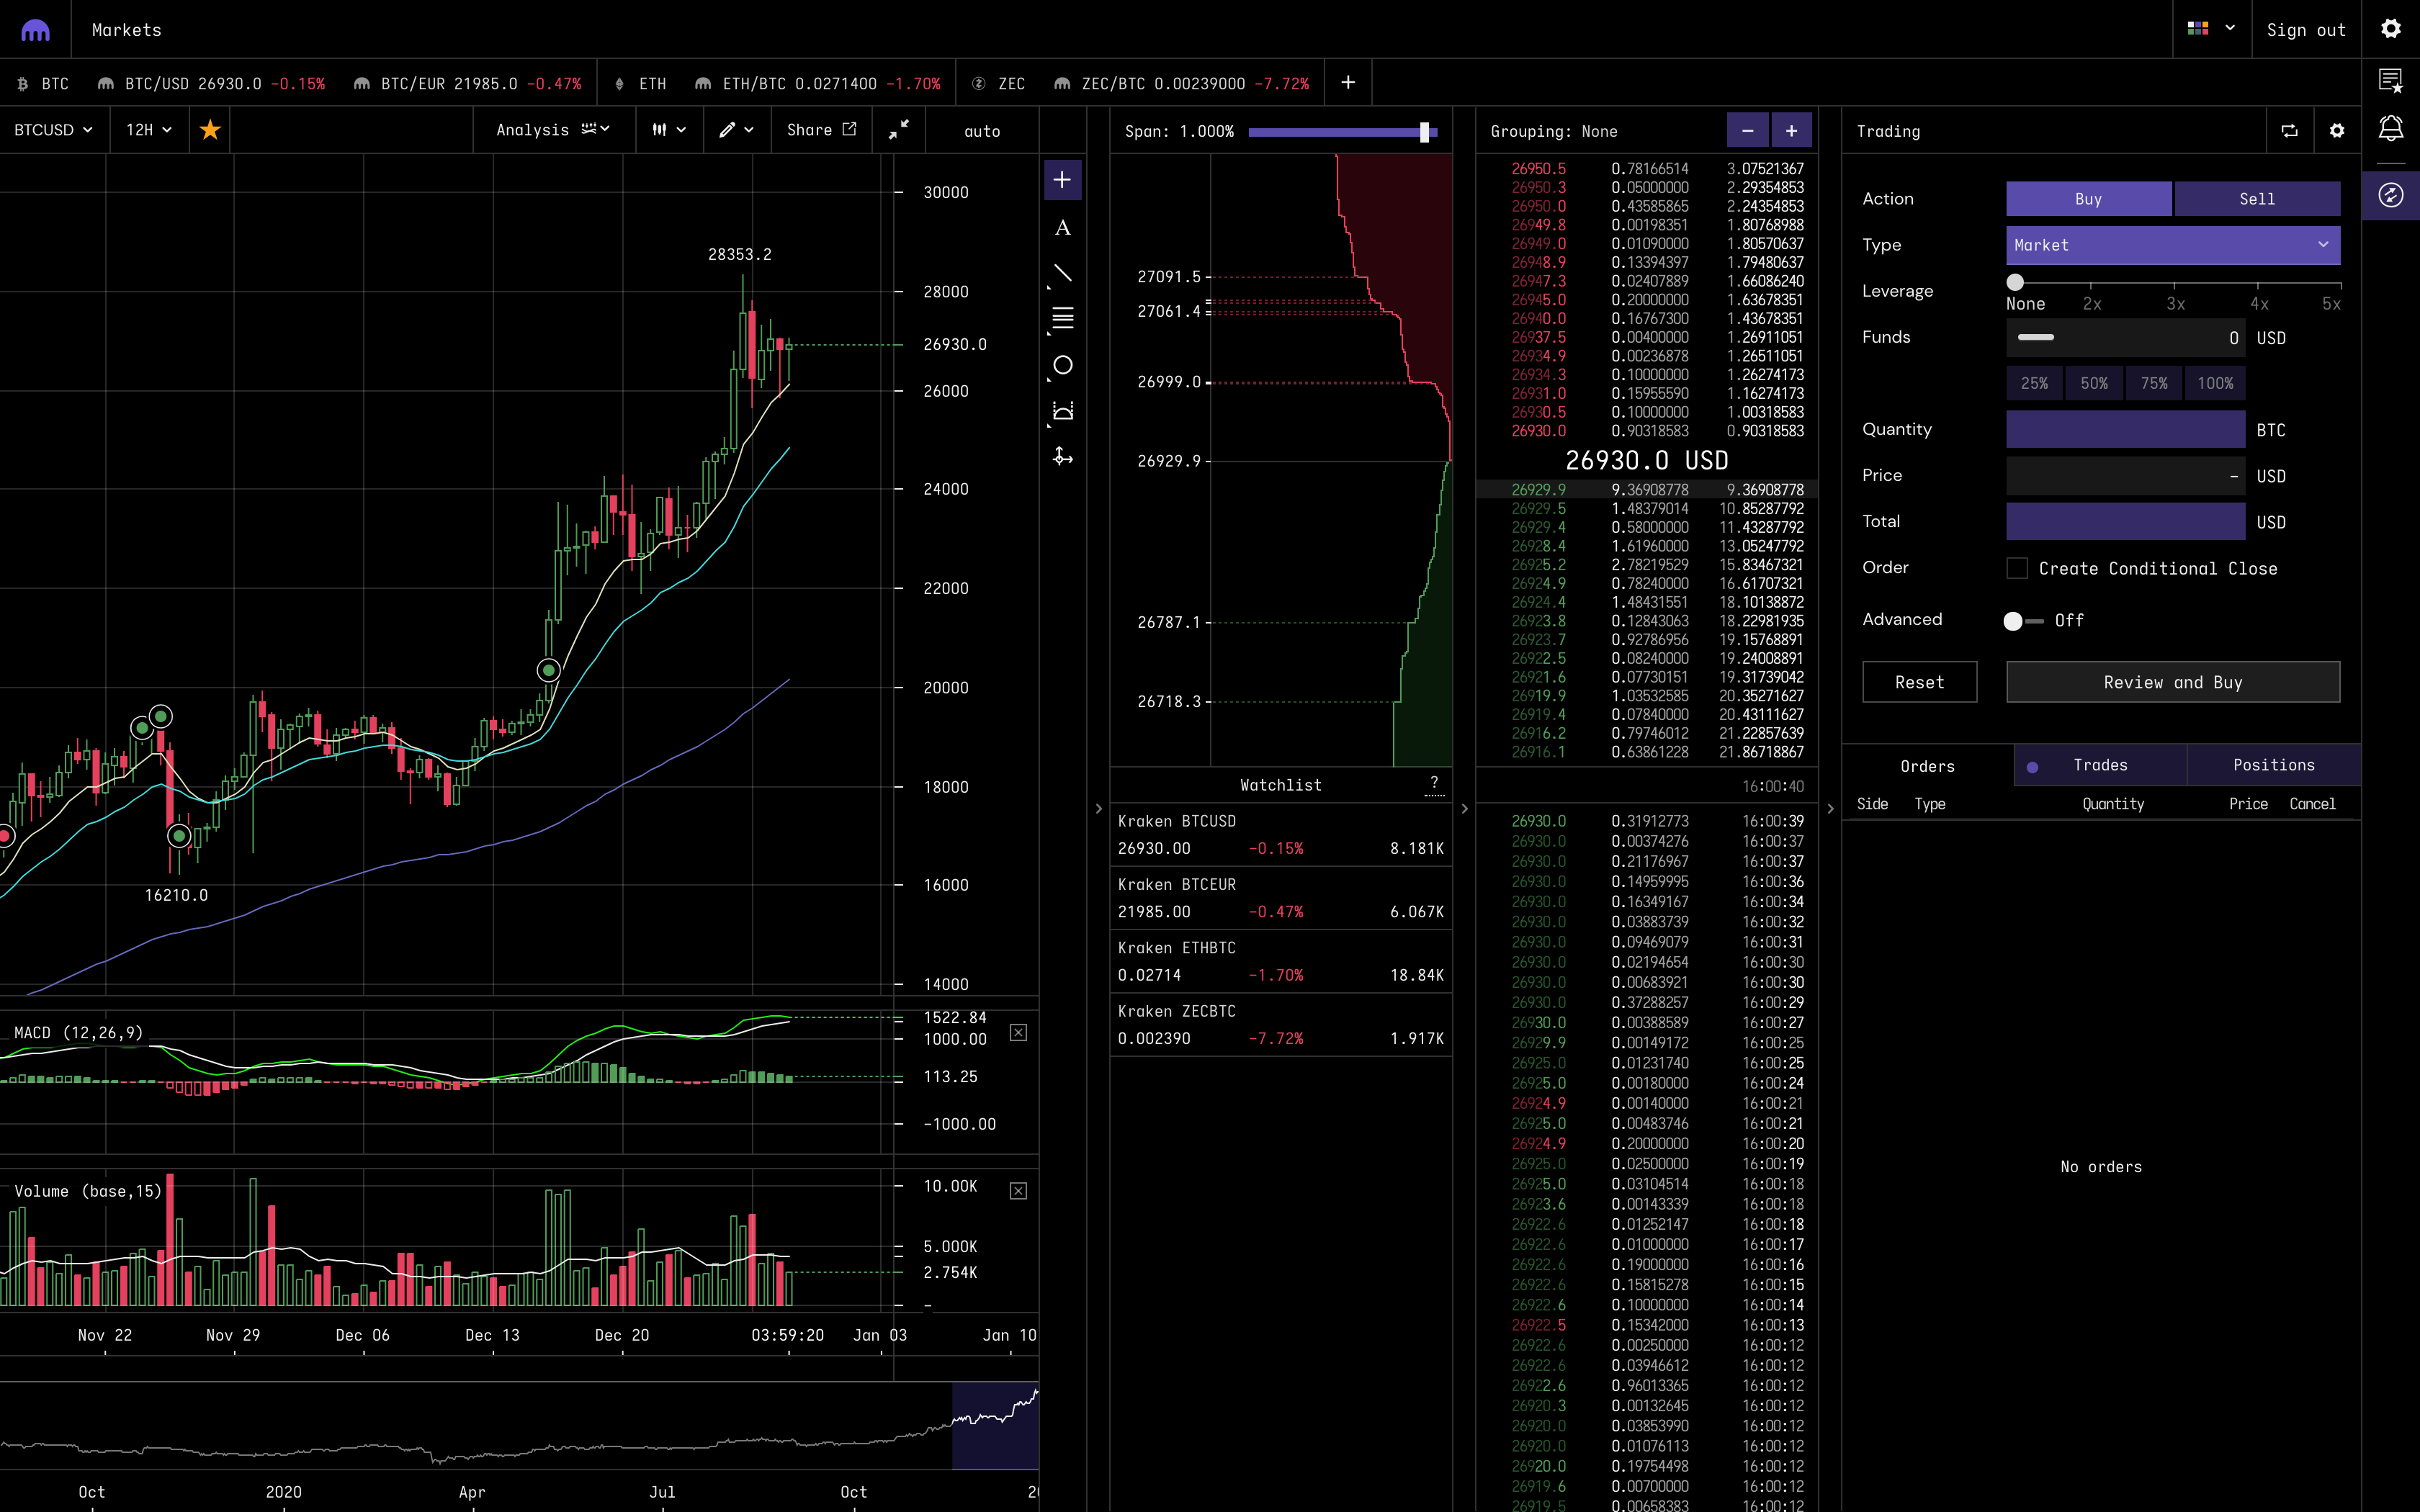Select the crosshair measurement tool
Screen dimensions: 2420x1512
(1062, 456)
